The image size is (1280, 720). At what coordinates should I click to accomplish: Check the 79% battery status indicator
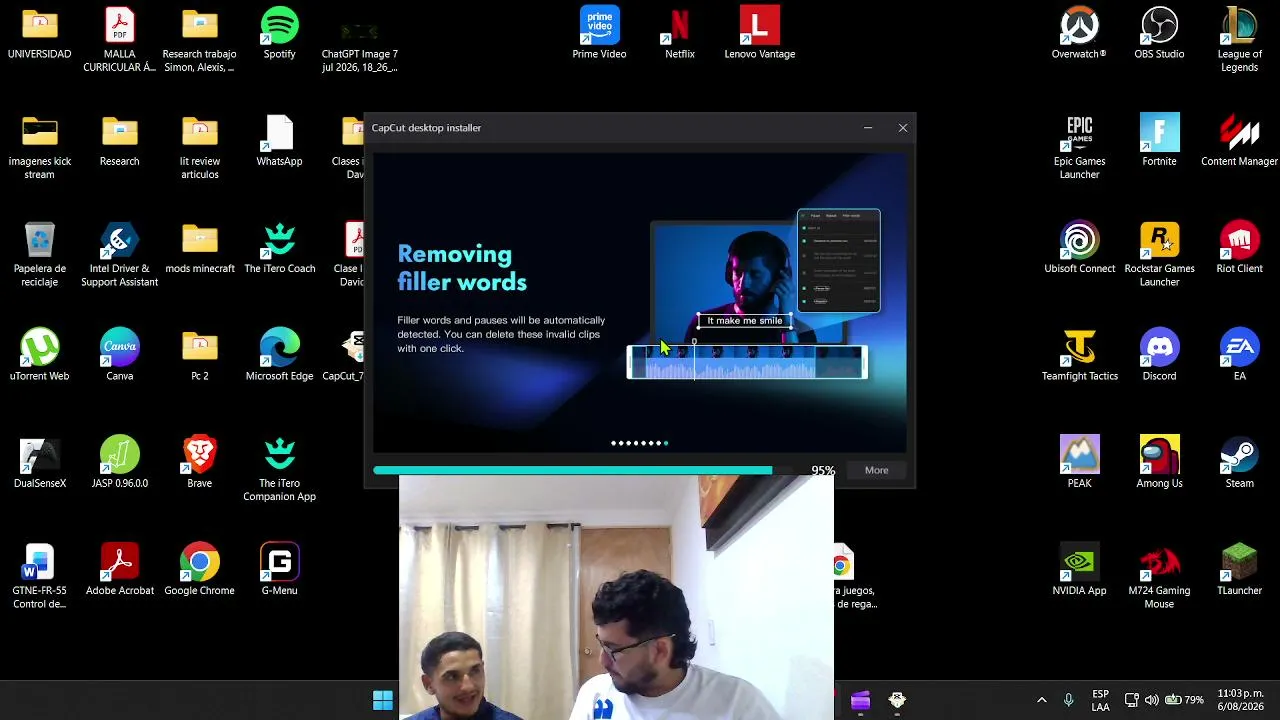[1185, 700]
